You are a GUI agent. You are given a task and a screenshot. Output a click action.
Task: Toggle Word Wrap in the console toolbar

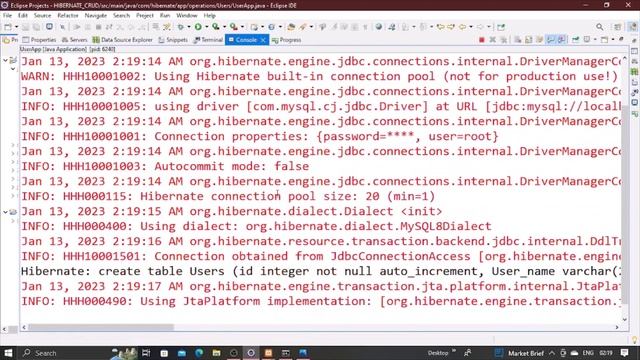click(540, 40)
